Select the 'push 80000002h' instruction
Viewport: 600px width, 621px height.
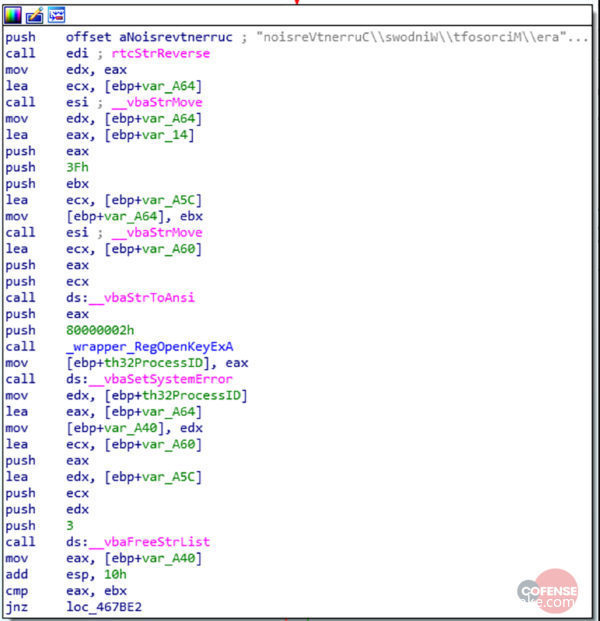70,330
